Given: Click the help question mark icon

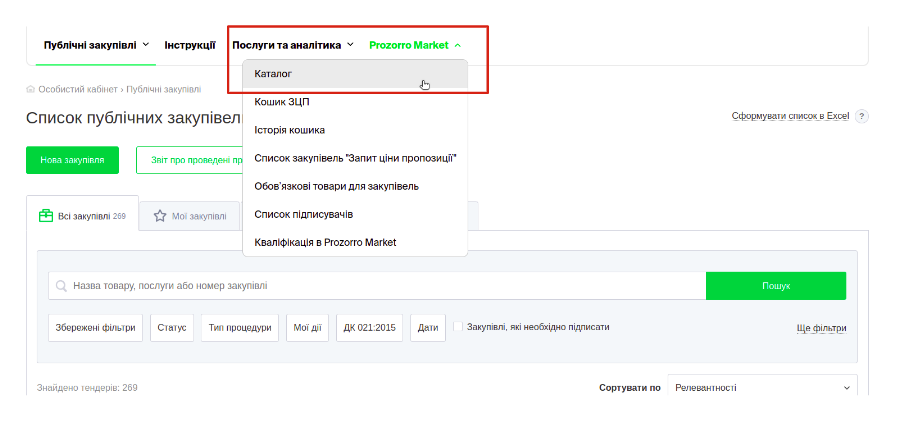Looking at the screenshot, I should click(x=861, y=116).
